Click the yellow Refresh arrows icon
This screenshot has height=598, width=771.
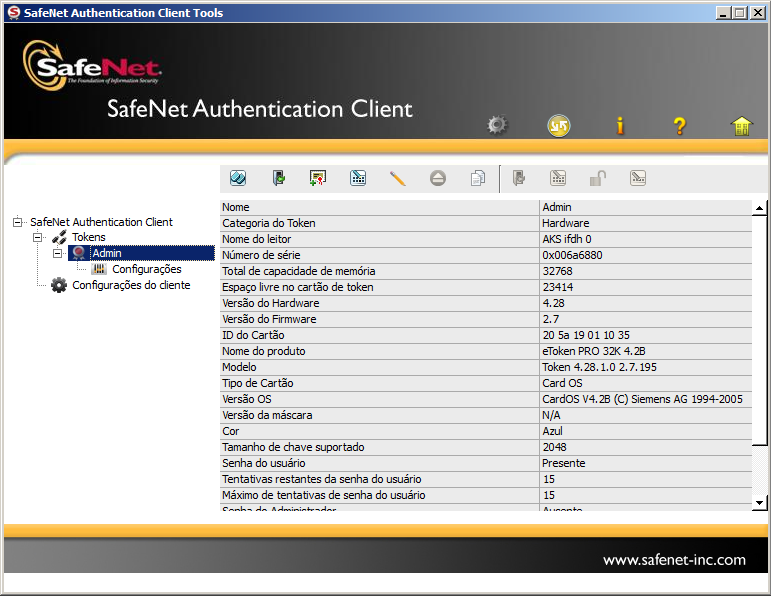(559, 125)
